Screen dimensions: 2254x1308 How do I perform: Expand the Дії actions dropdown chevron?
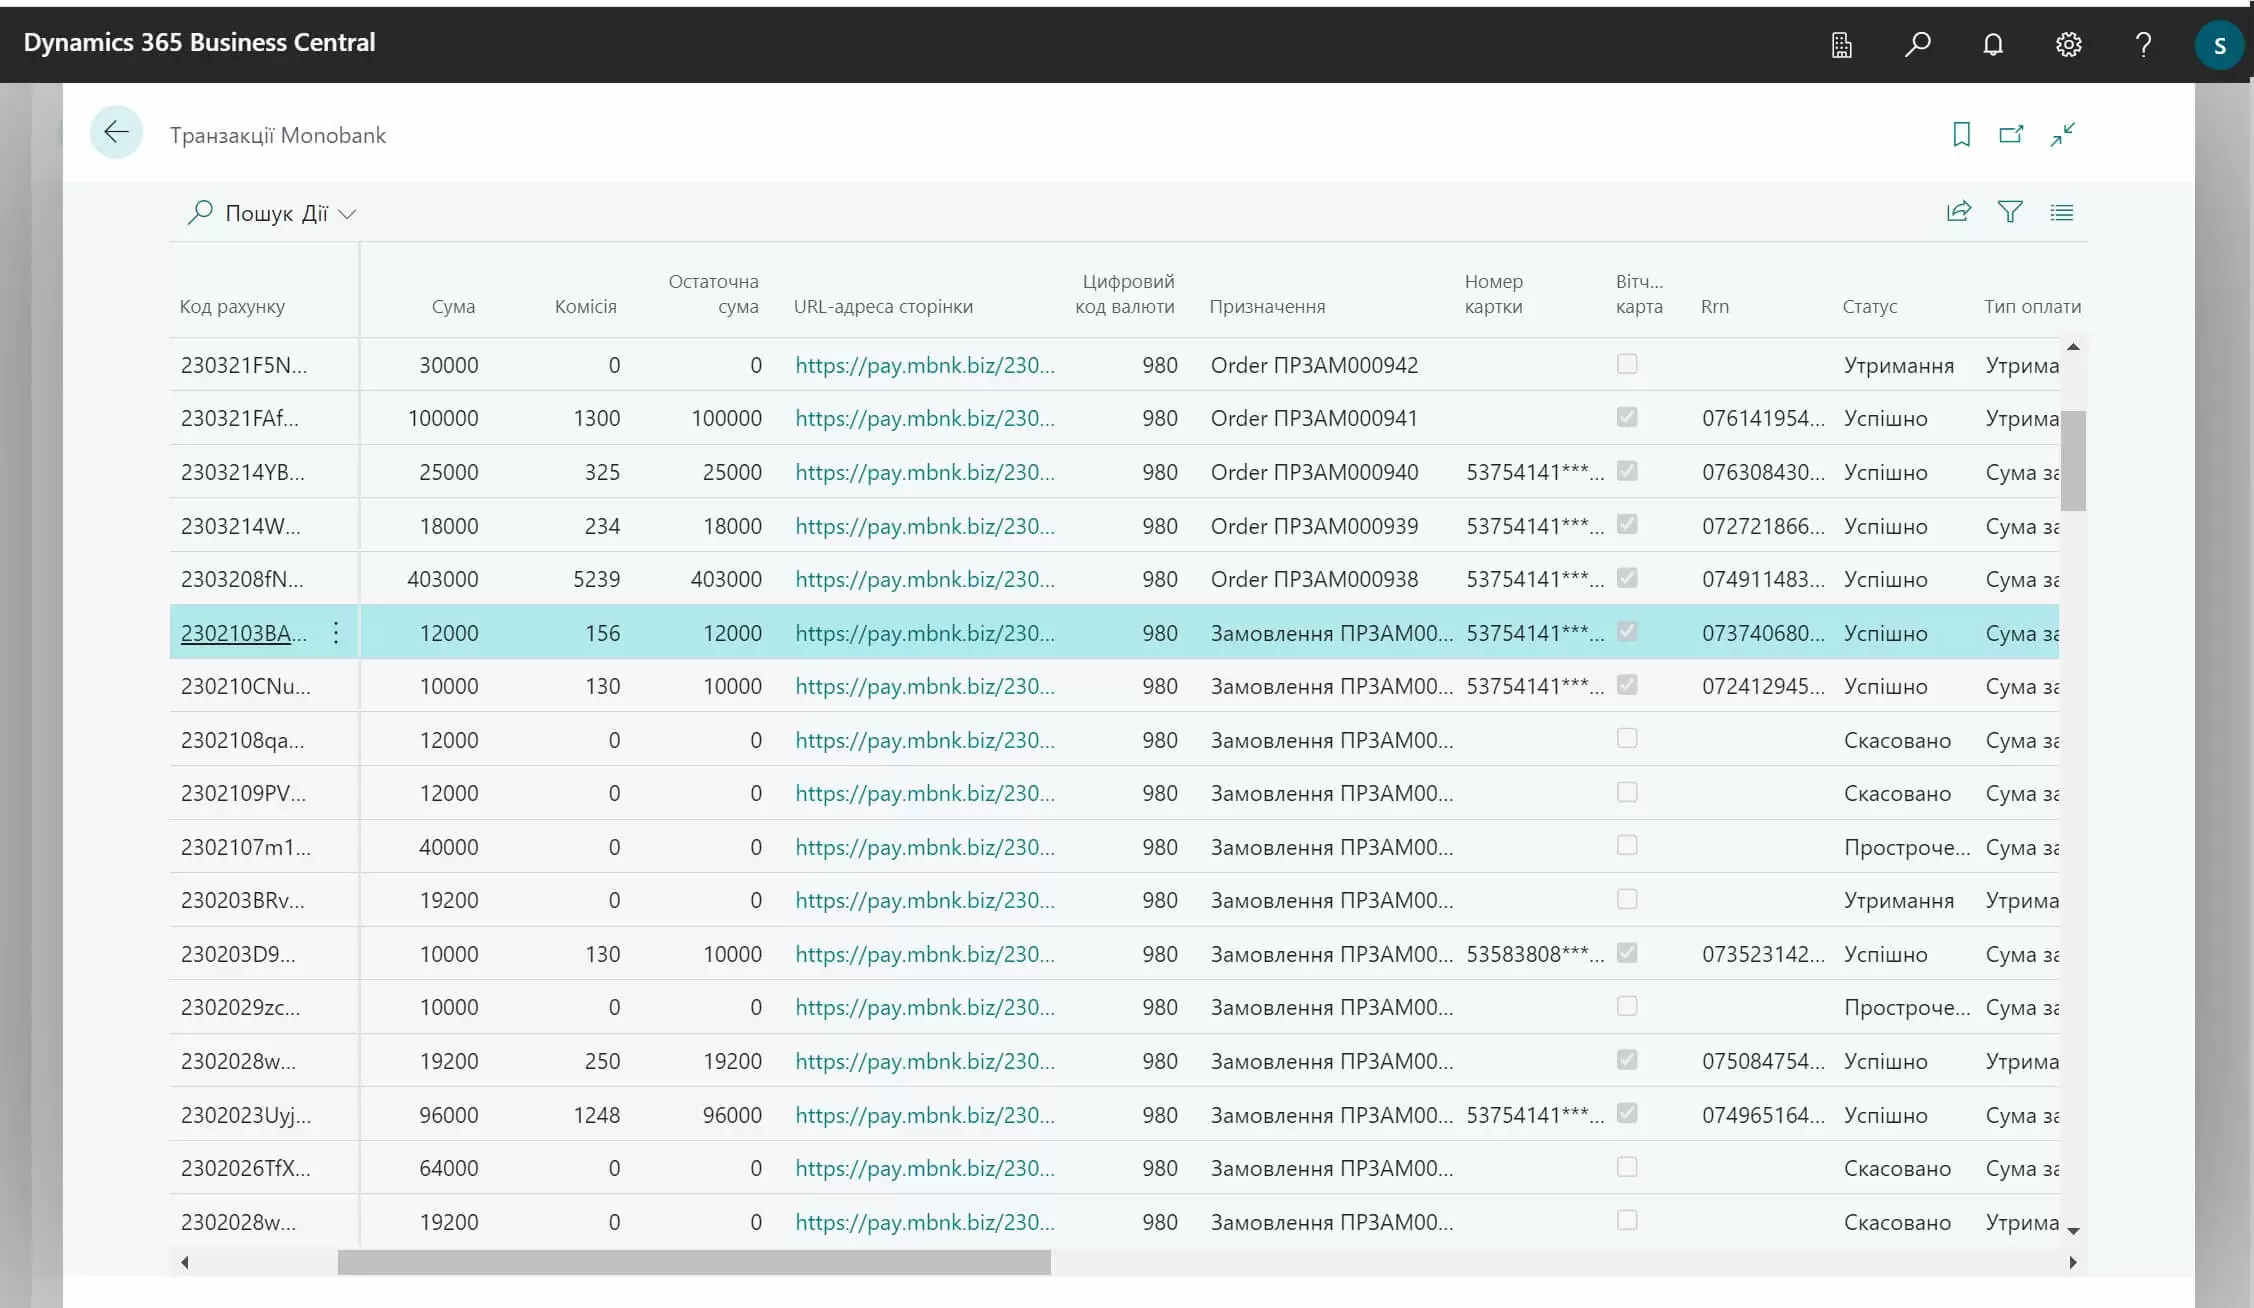[347, 214]
